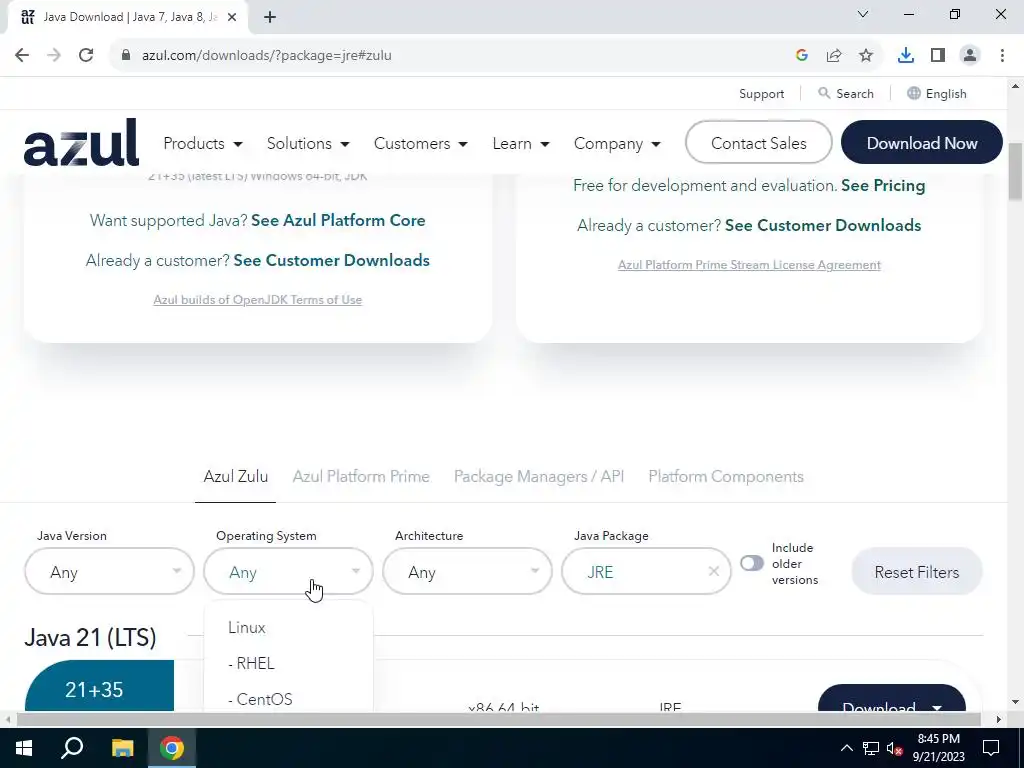Open Chrome three-dot menu
The height and width of the screenshot is (768, 1024).
pos(1002,56)
